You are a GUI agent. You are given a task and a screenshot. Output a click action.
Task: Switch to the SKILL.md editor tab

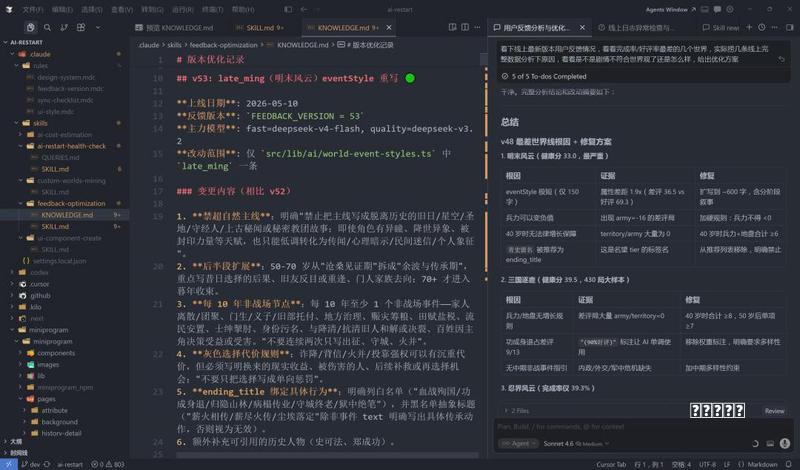[x=260, y=28]
